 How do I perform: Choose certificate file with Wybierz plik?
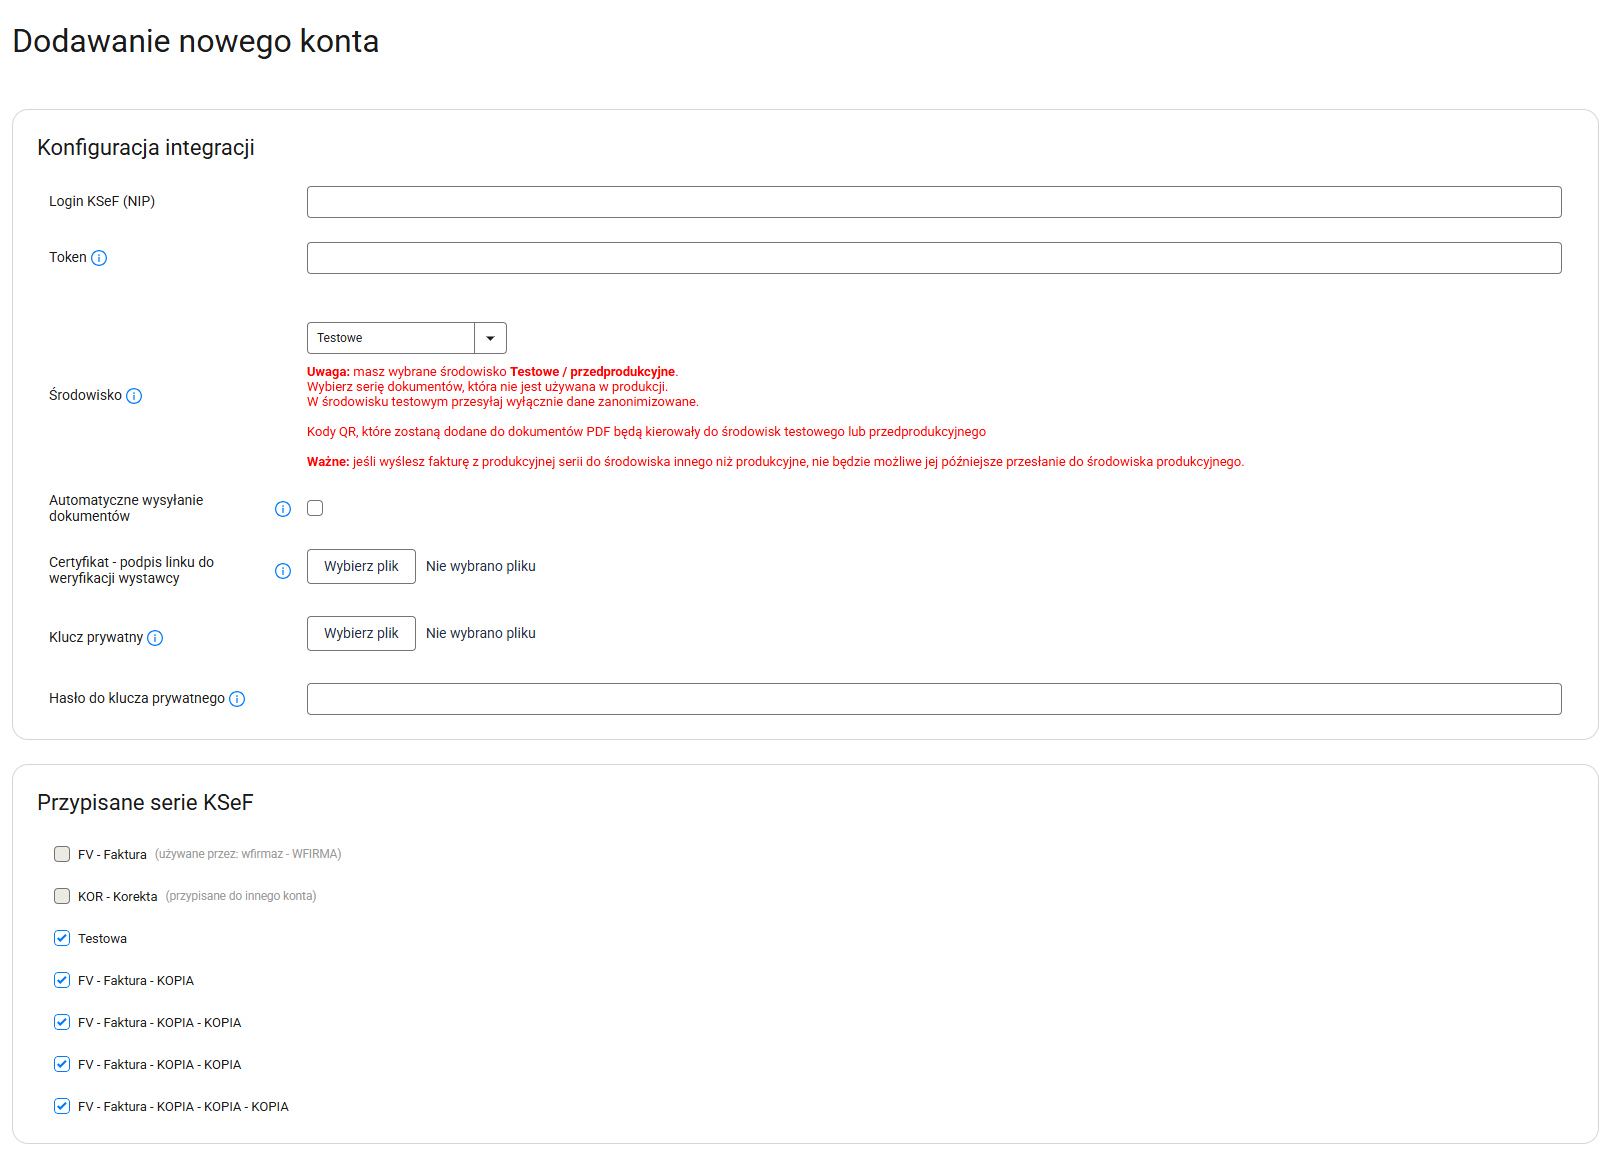[x=361, y=566]
